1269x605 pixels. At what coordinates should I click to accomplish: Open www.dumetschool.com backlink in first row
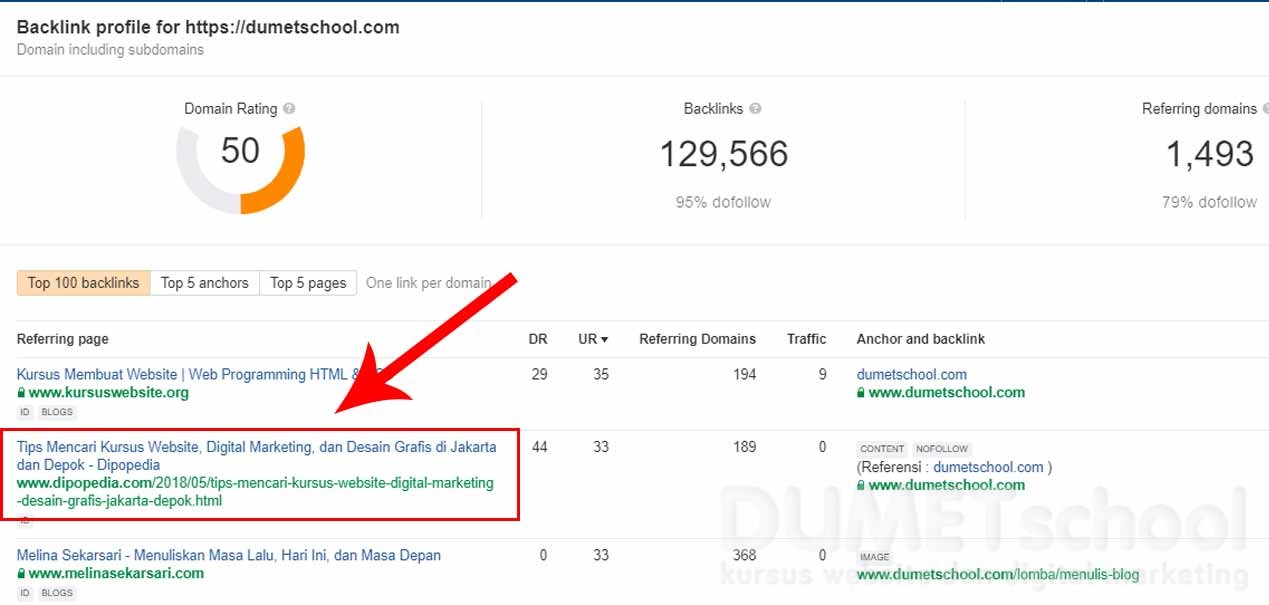pos(946,393)
